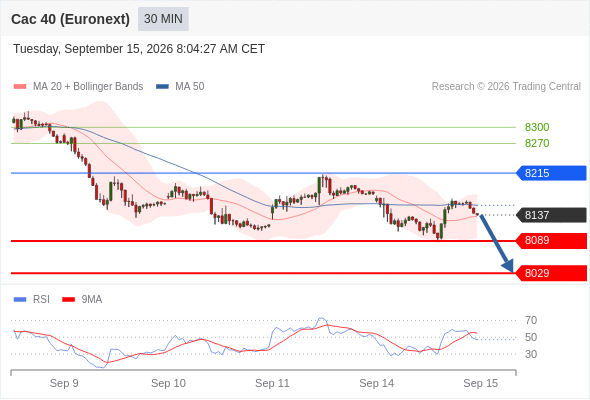Screen dimensions: 590x400
Task: Click the Cac 40 (Euronext) title
Action: point(70,19)
